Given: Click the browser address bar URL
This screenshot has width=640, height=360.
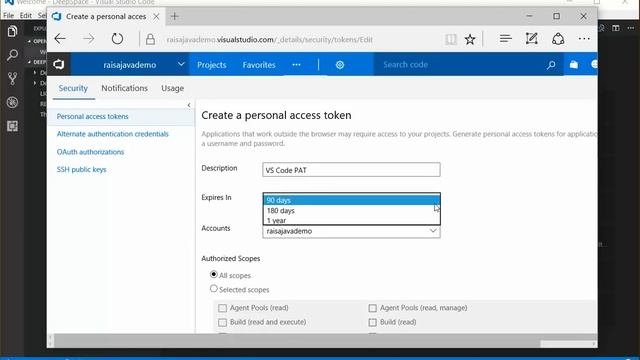Looking at the screenshot, I should click(269, 40).
